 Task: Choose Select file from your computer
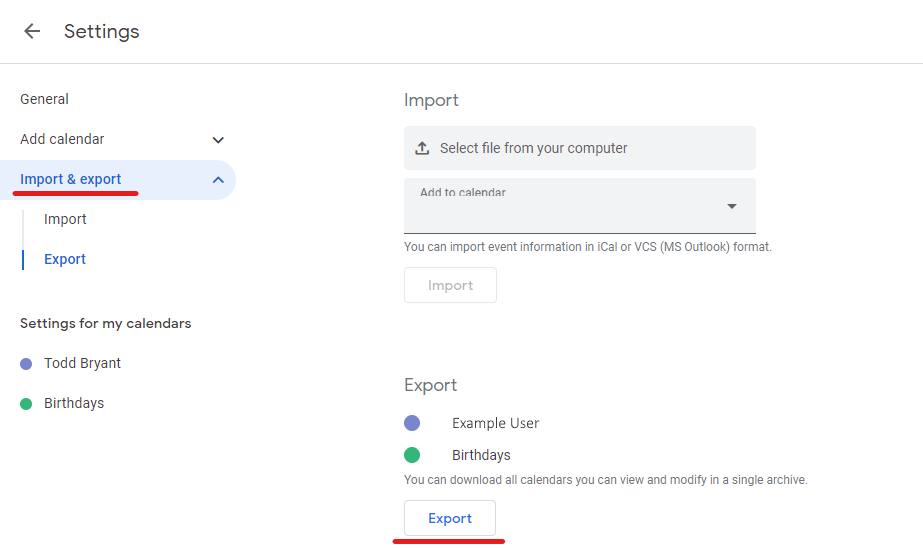pyautogui.click(x=579, y=148)
